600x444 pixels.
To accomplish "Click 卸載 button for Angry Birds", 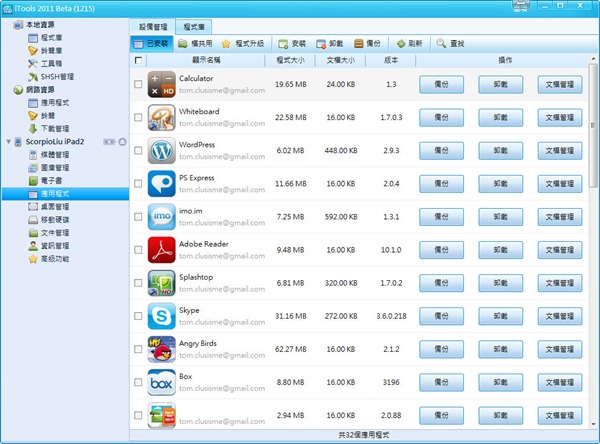I will pos(501,349).
